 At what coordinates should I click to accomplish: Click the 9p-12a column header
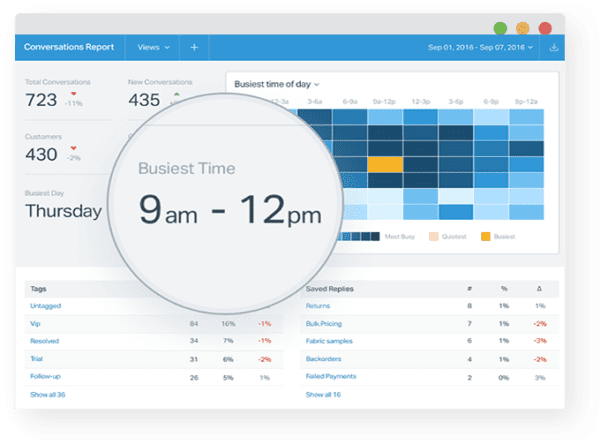coord(526,101)
